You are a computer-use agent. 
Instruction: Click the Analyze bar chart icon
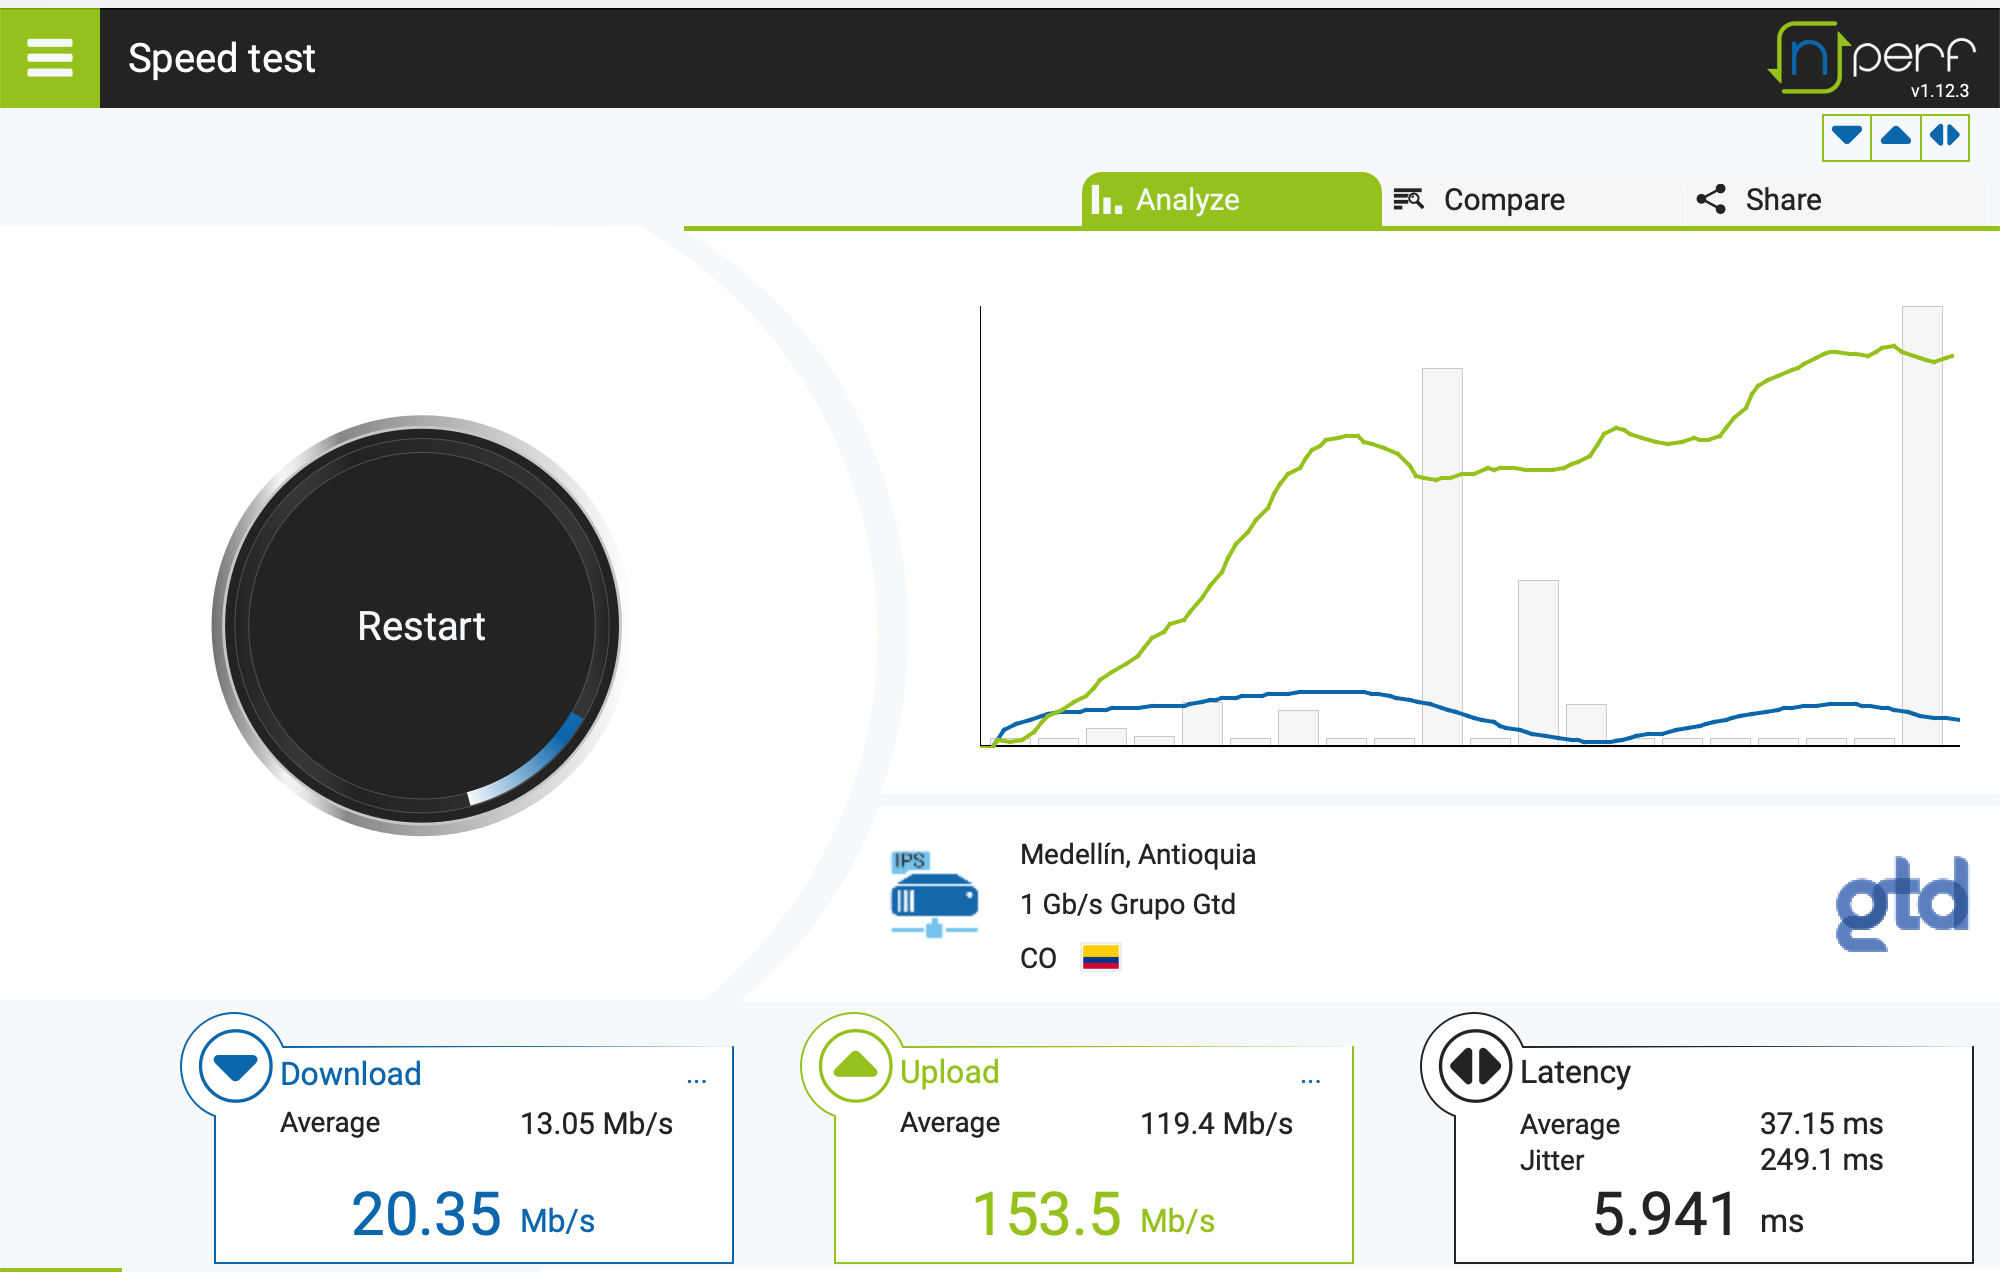point(1106,199)
